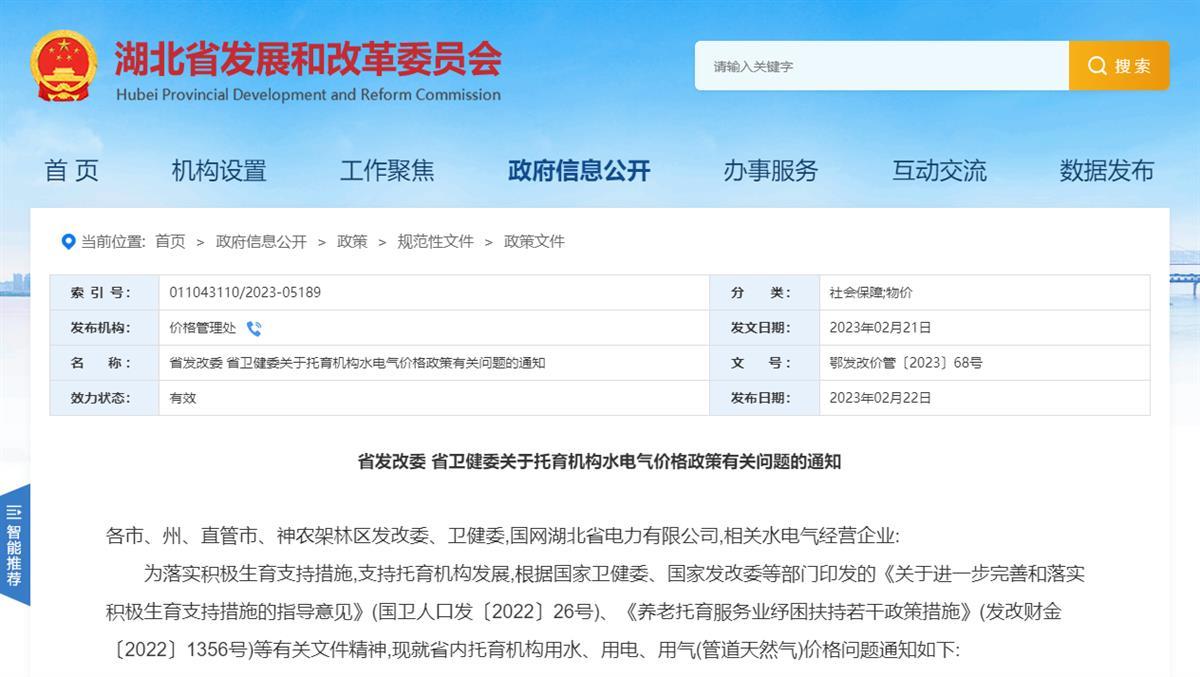Select issue date 2023年02月21日
Screen dimensions: 1200x677
(x=880, y=328)
